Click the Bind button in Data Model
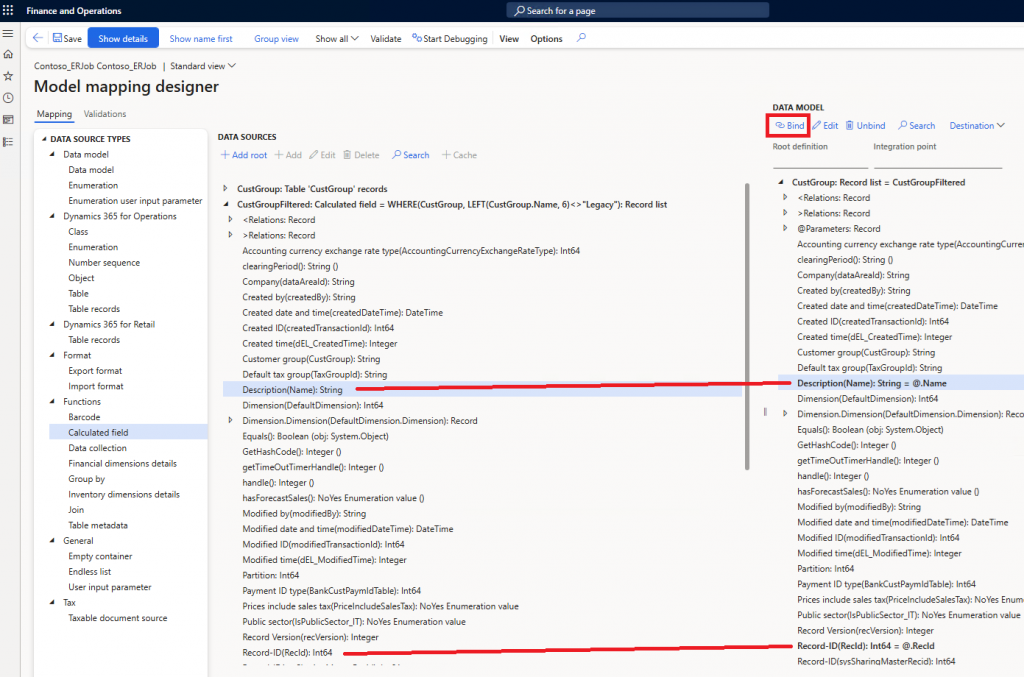This screenshot has width=1024, height=677. (788, 126)
